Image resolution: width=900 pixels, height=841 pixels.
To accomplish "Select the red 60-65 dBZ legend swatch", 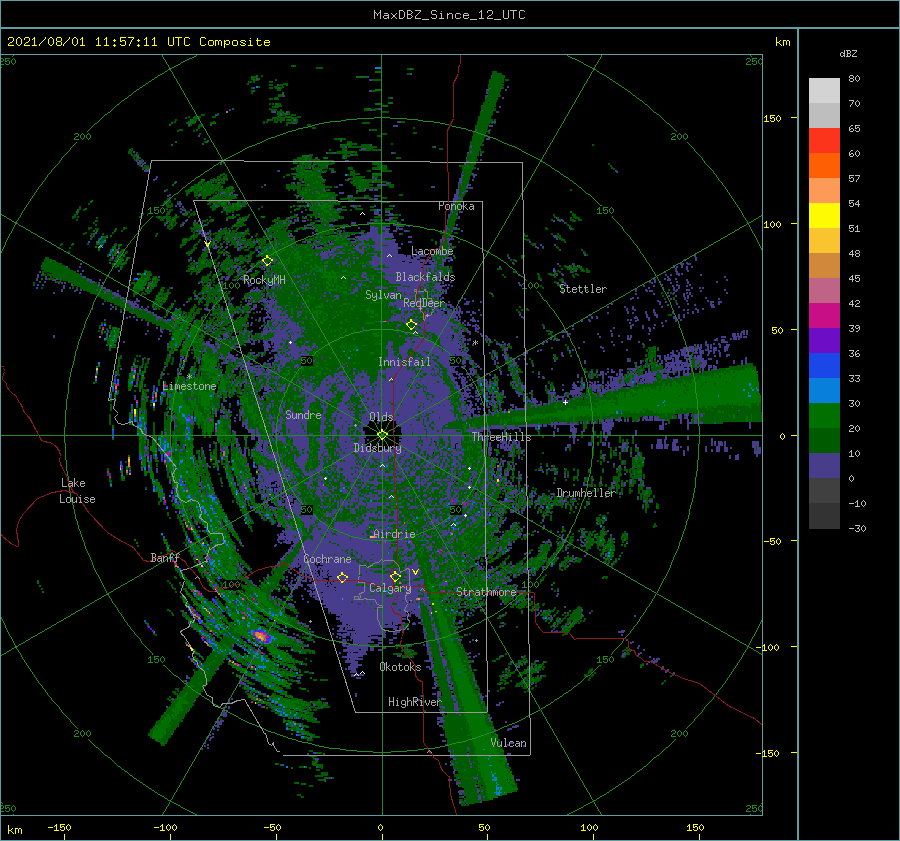I will [824, 141].
